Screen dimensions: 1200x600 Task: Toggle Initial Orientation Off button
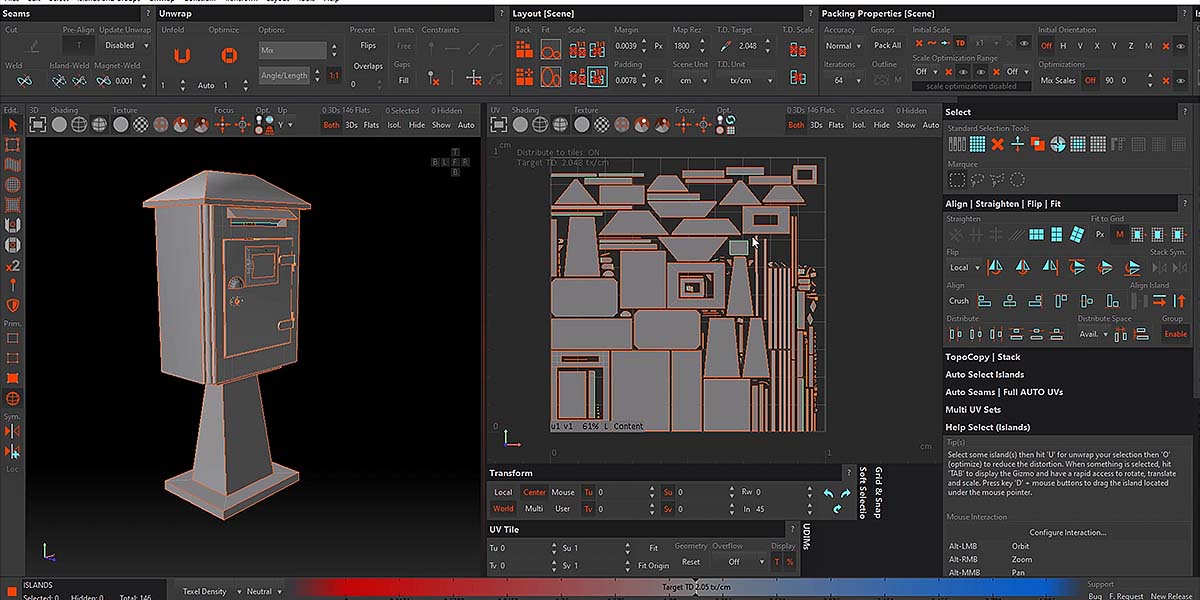point(1047,46)
